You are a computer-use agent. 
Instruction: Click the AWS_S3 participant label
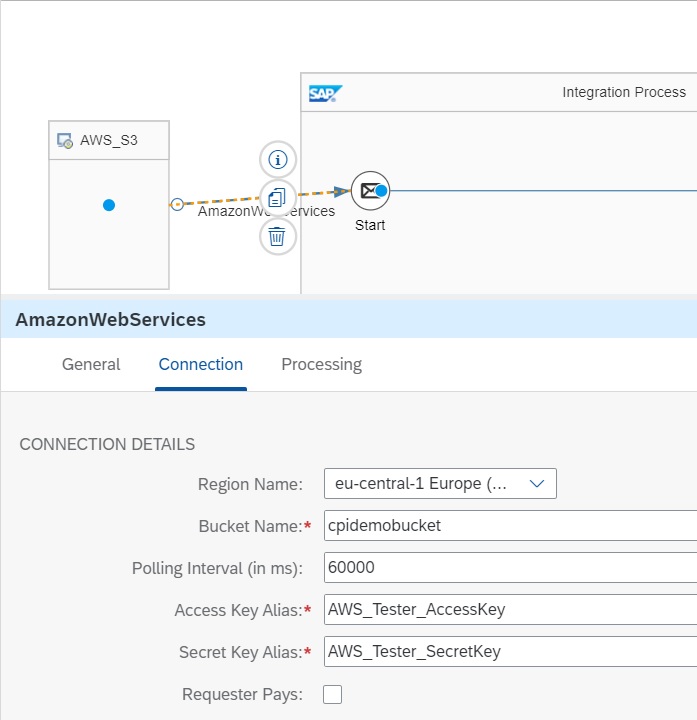[x=109, y=140]
